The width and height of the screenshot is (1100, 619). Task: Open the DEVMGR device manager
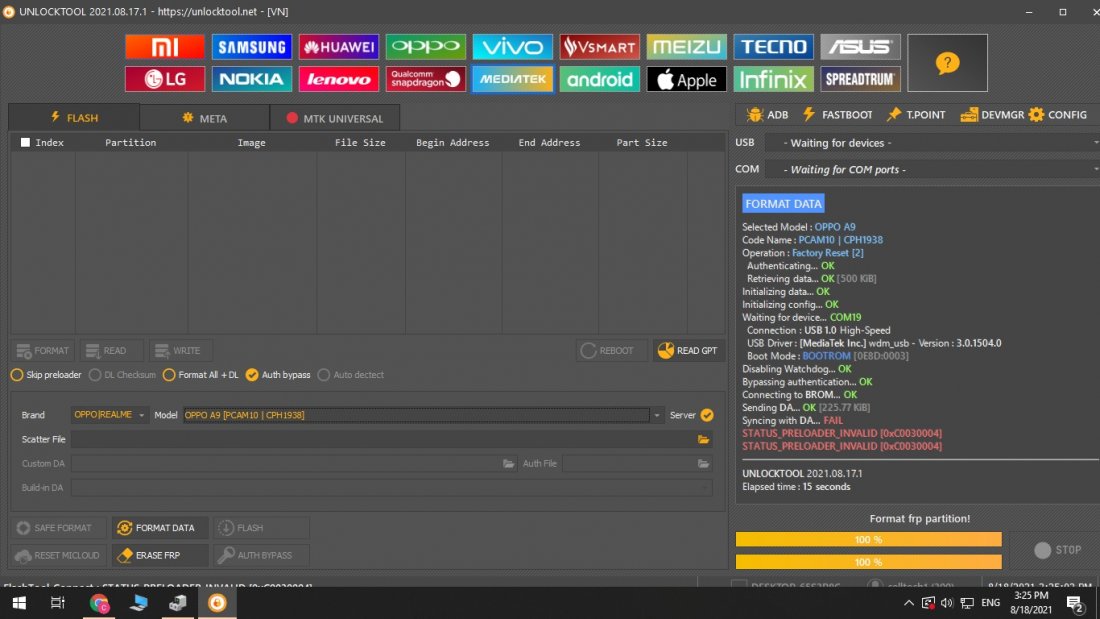click(x=992, y=114)
